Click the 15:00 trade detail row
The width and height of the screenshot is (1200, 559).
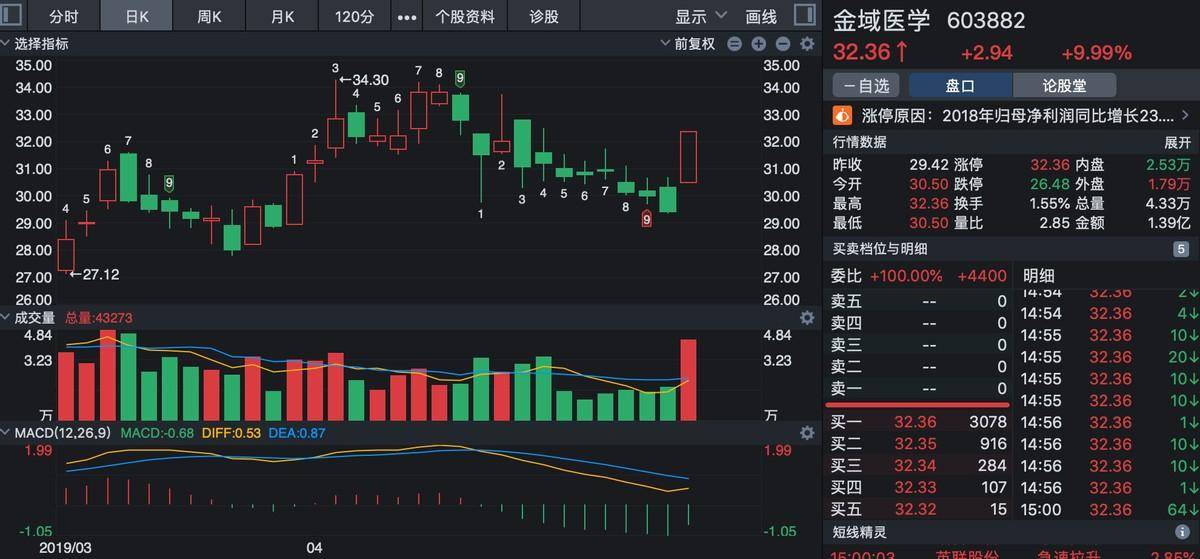click(x=1109, y=510)
